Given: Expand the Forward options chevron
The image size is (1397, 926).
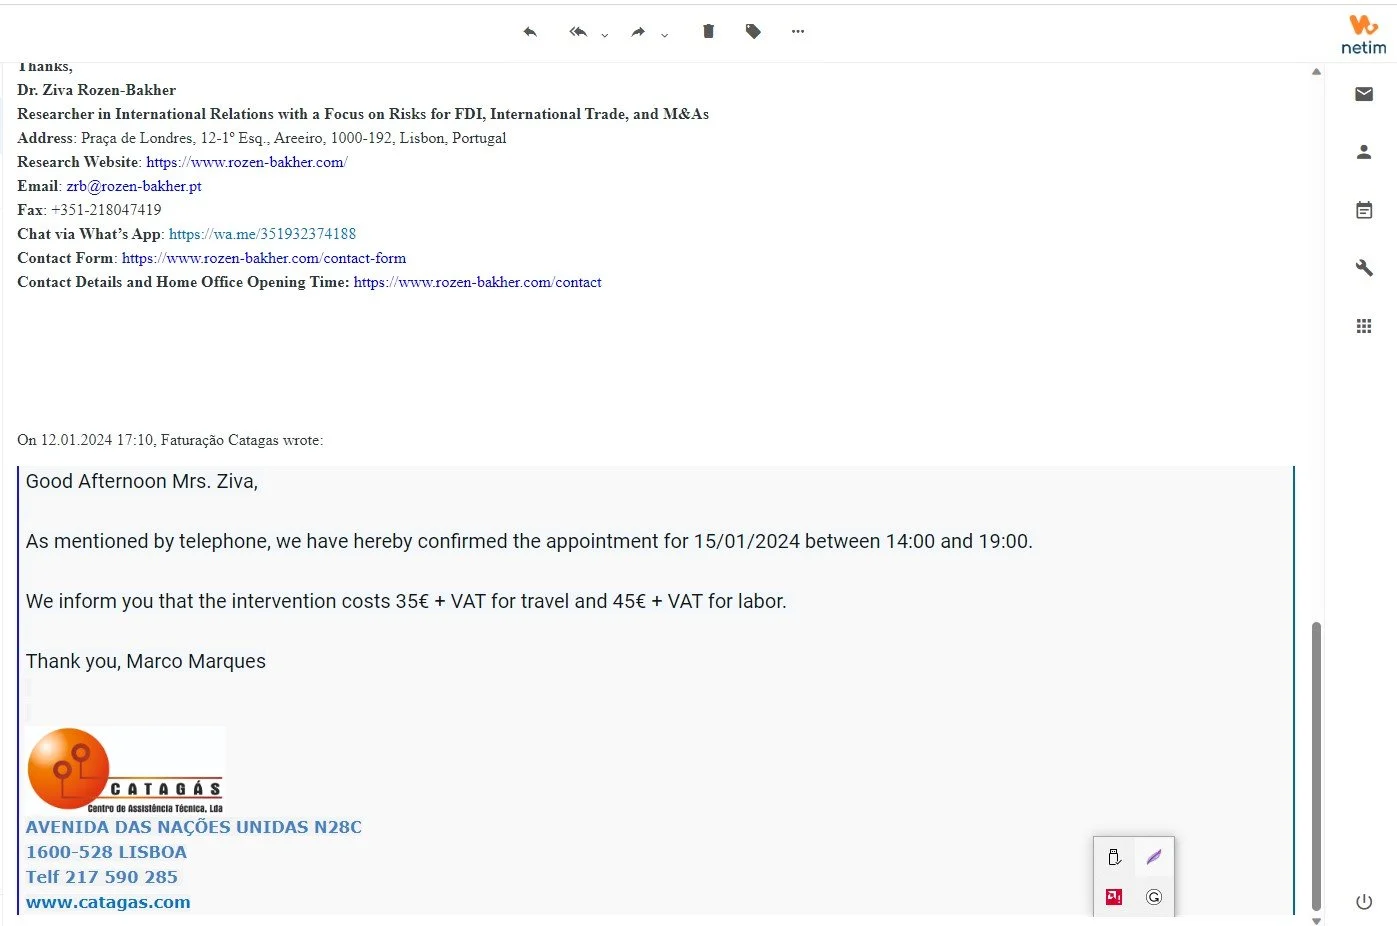Looking at the screenshot, I should click(x=665, y=36).
